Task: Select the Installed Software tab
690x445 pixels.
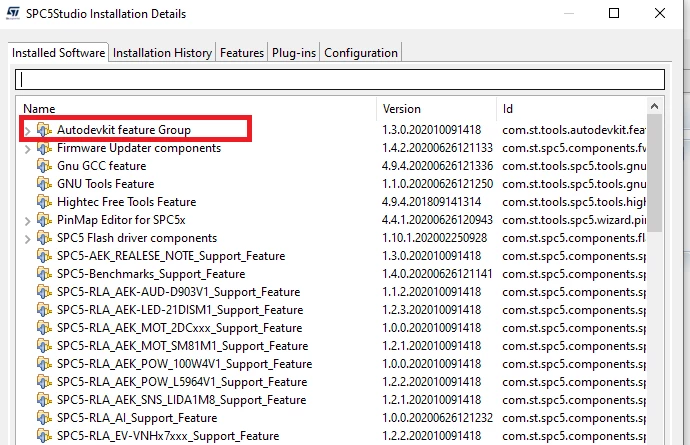Action: click(x=59, y=53)
